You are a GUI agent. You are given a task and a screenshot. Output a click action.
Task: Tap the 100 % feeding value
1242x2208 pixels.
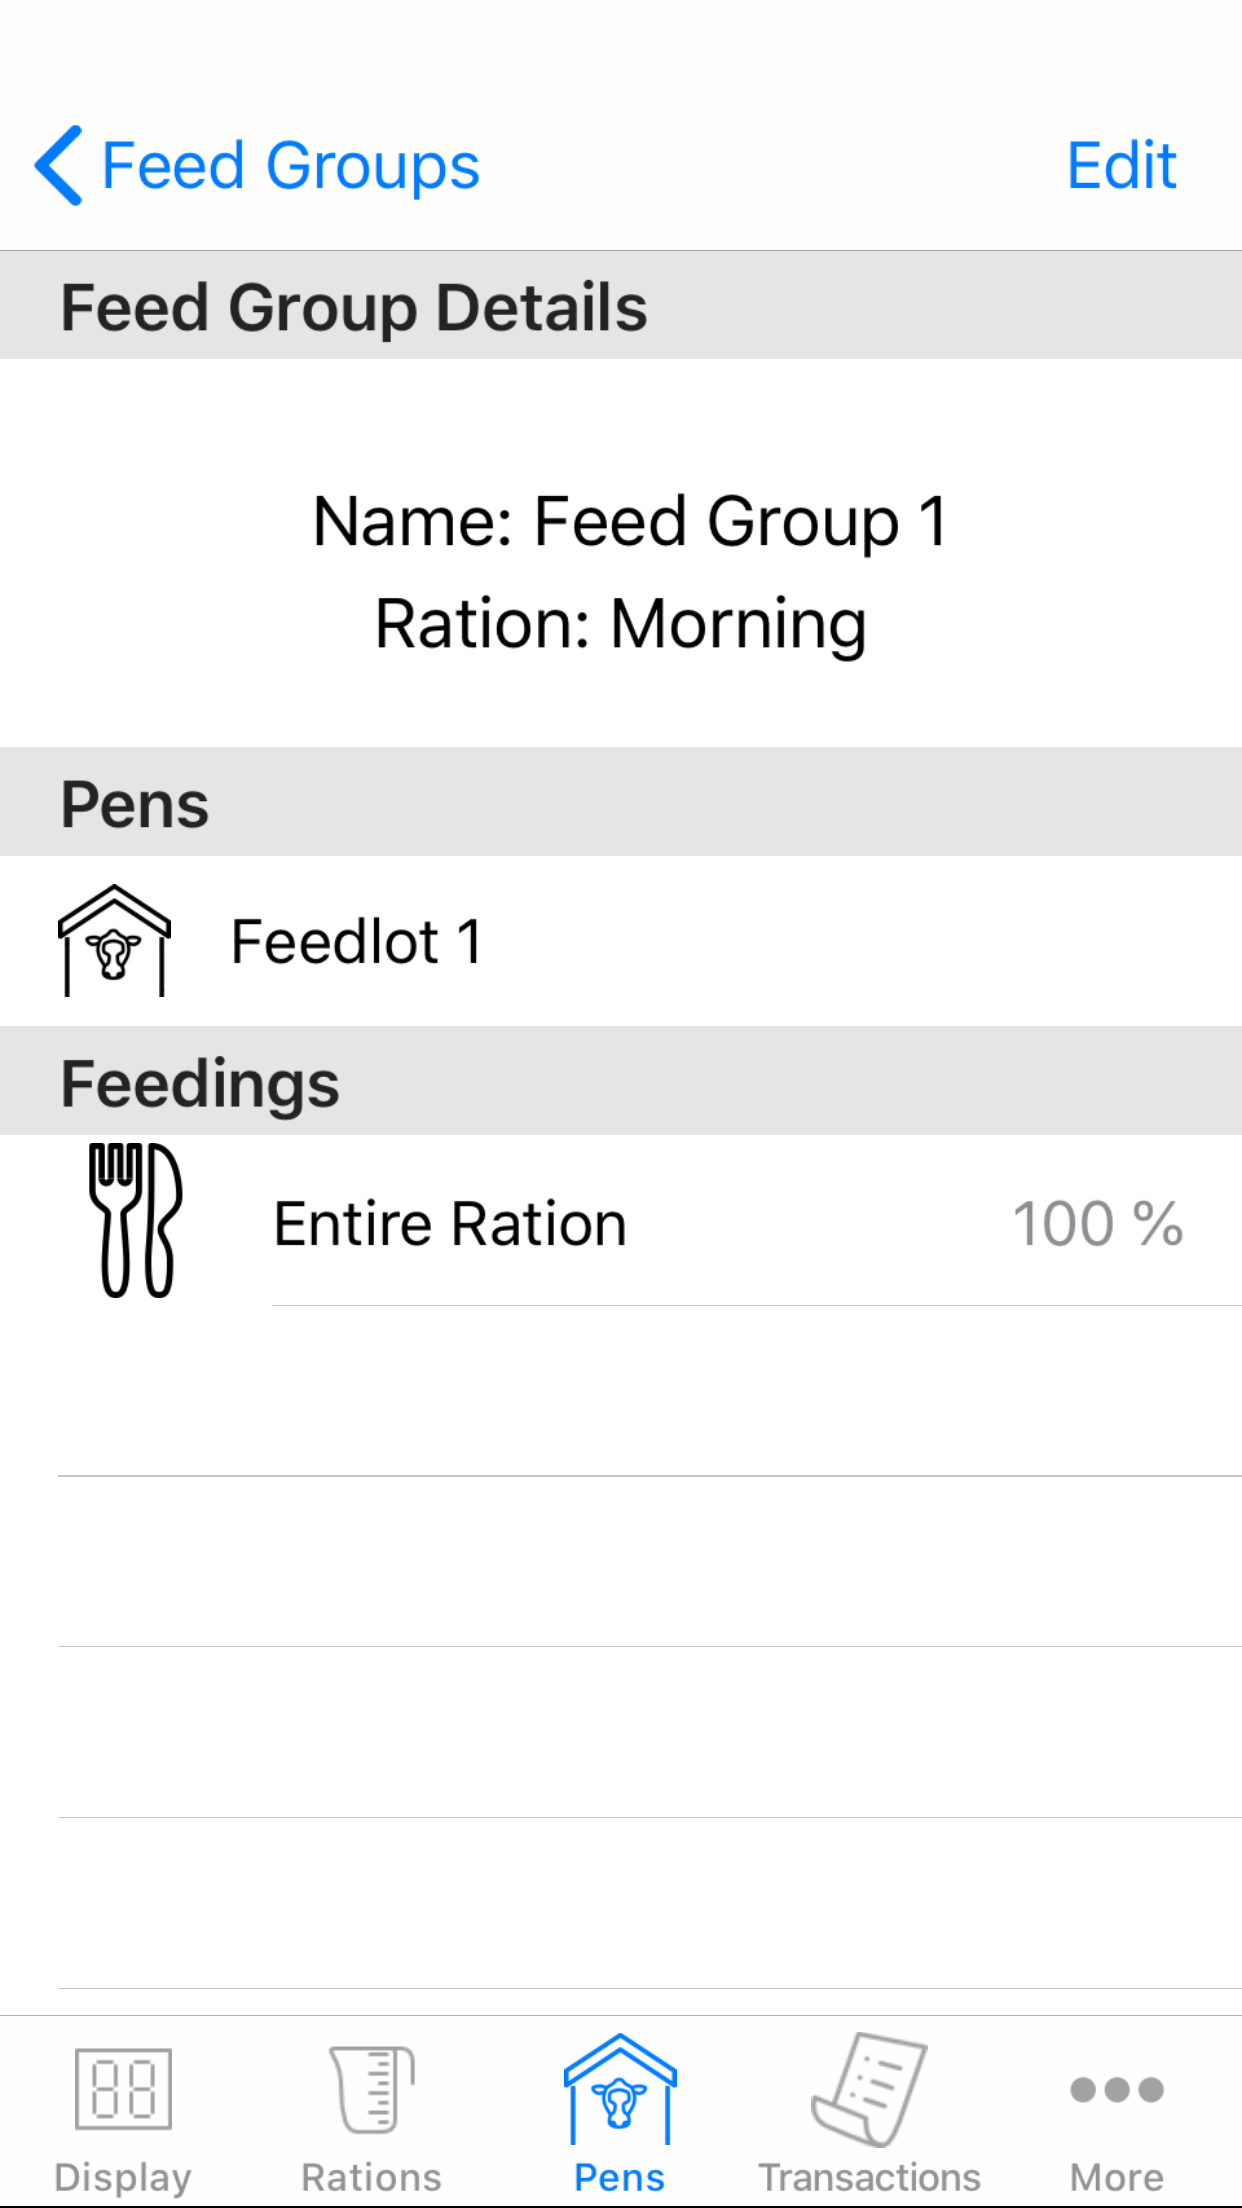coord(1097,1224)
